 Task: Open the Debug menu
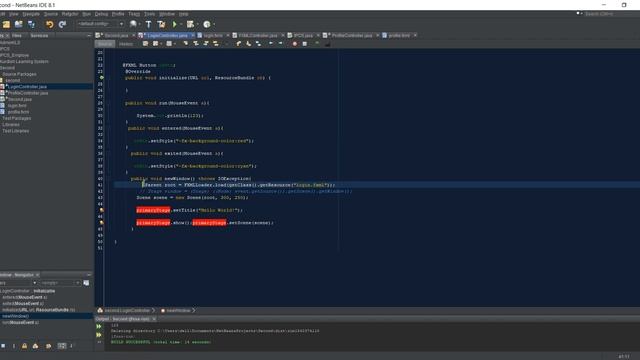101,14
